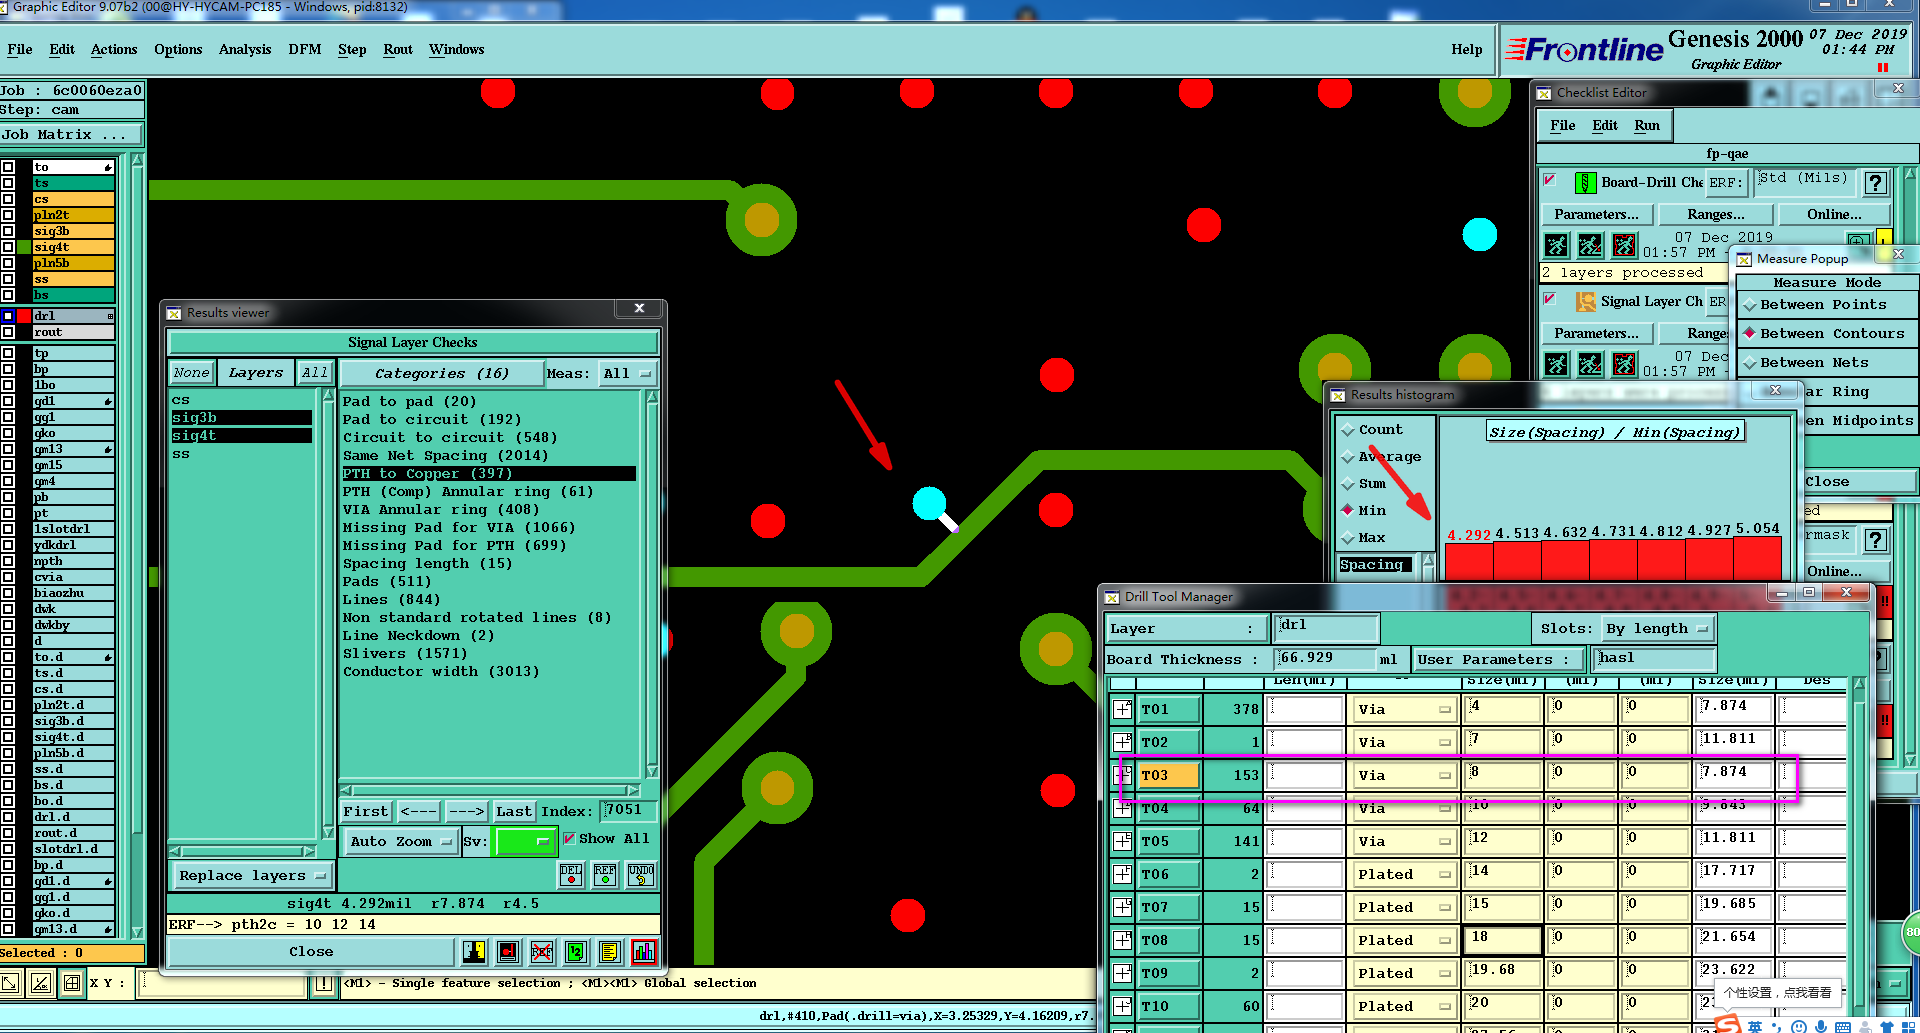Viewport: 1920px width, 1033px height.
Task: Click second runner icon under Board-Drill Check
Action: [x=1591, y=245]
